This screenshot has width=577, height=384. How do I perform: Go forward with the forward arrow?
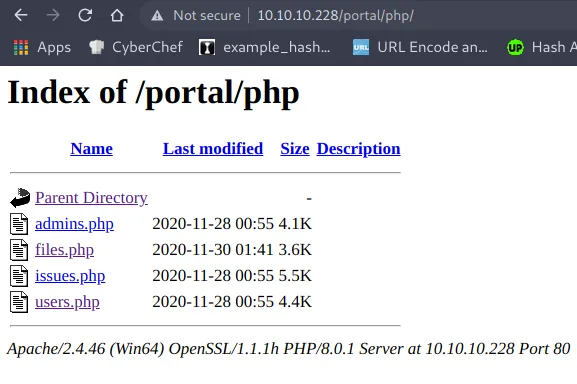(53, 15)
